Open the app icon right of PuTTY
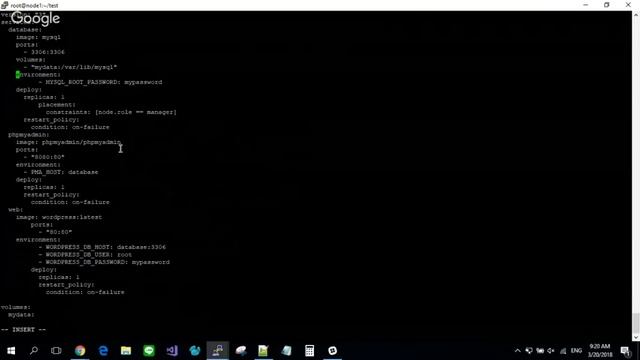This screenshot has width=640, height=360. (241, 351)
